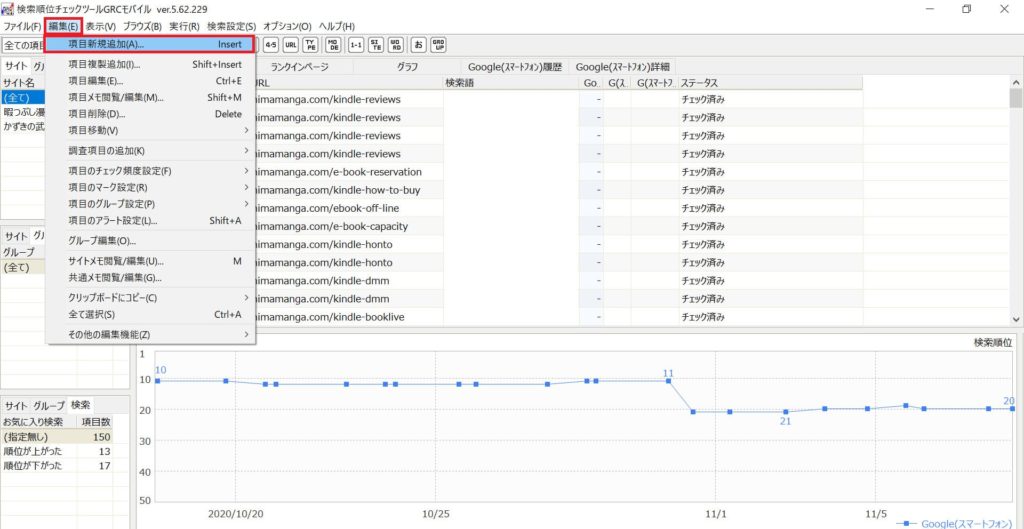Image resolution: width=1024 pixels, height=529 pixels.
Task: Click the GROUP toolbar icon
Action: coord(438,45)
